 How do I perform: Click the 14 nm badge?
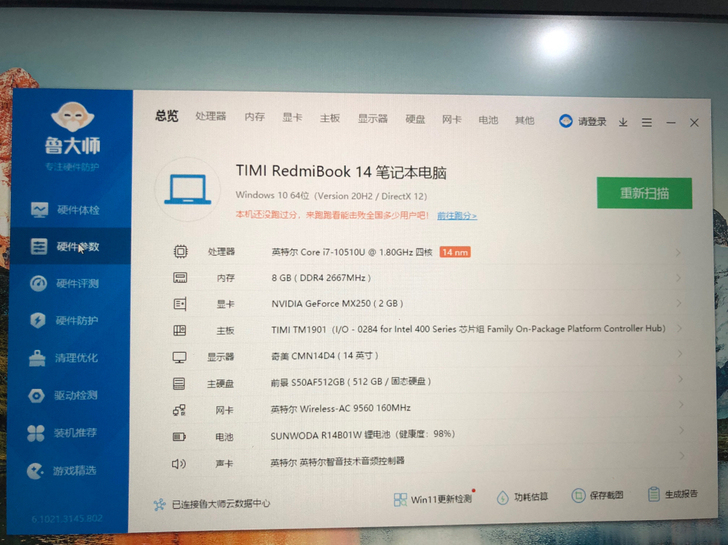[455, 252]
